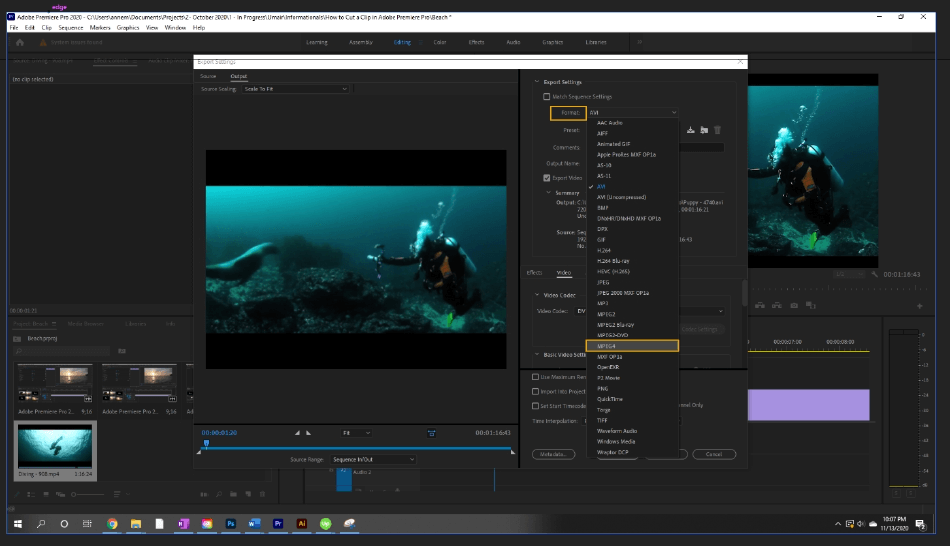
Task: Click the Delete Preset trash icon
Action: pos(717,130)
